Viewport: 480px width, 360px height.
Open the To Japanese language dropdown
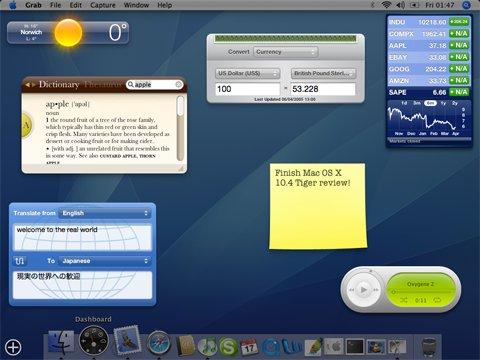pos(105,261)
